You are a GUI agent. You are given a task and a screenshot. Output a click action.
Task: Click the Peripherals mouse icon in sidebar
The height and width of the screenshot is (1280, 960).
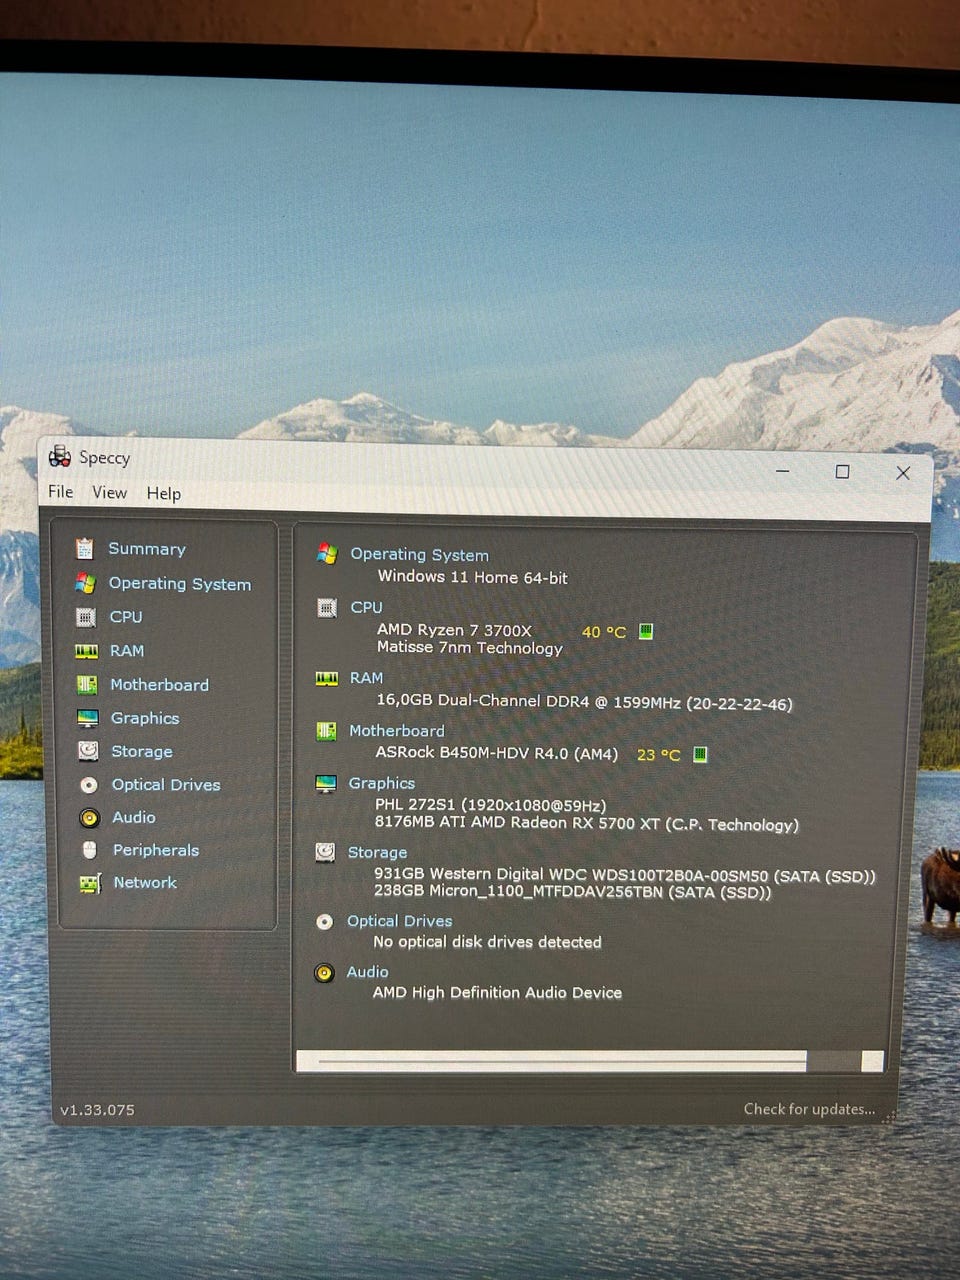coord(90,850)
